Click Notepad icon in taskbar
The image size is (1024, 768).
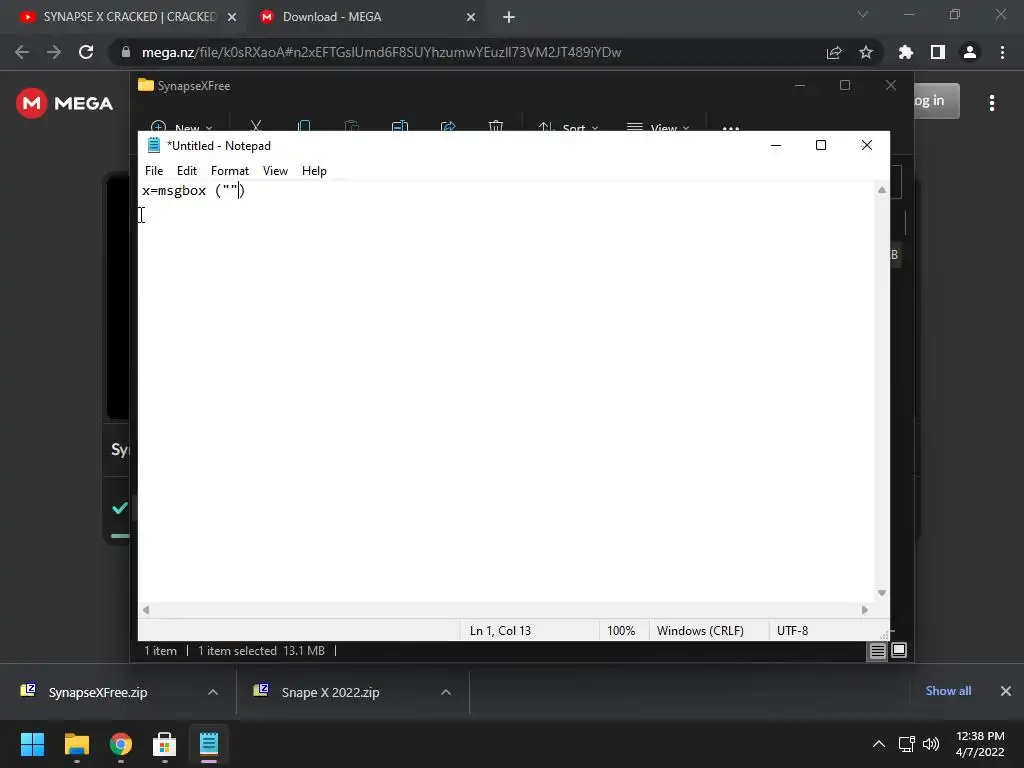tap(209, 744)
